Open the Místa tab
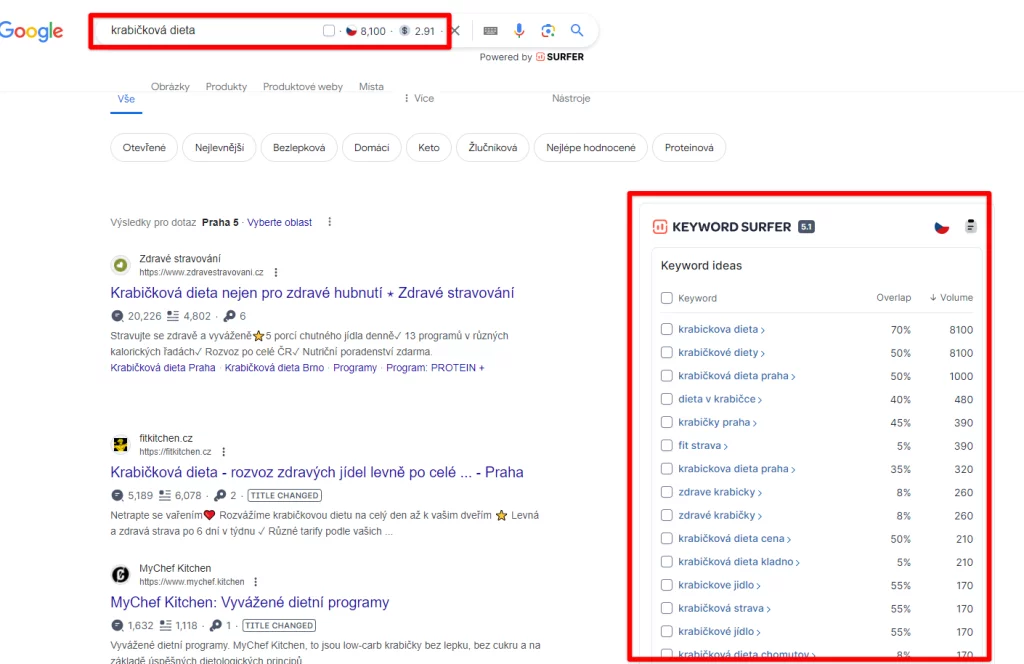This screenshot has width=1024, height=664. (371, 86)
